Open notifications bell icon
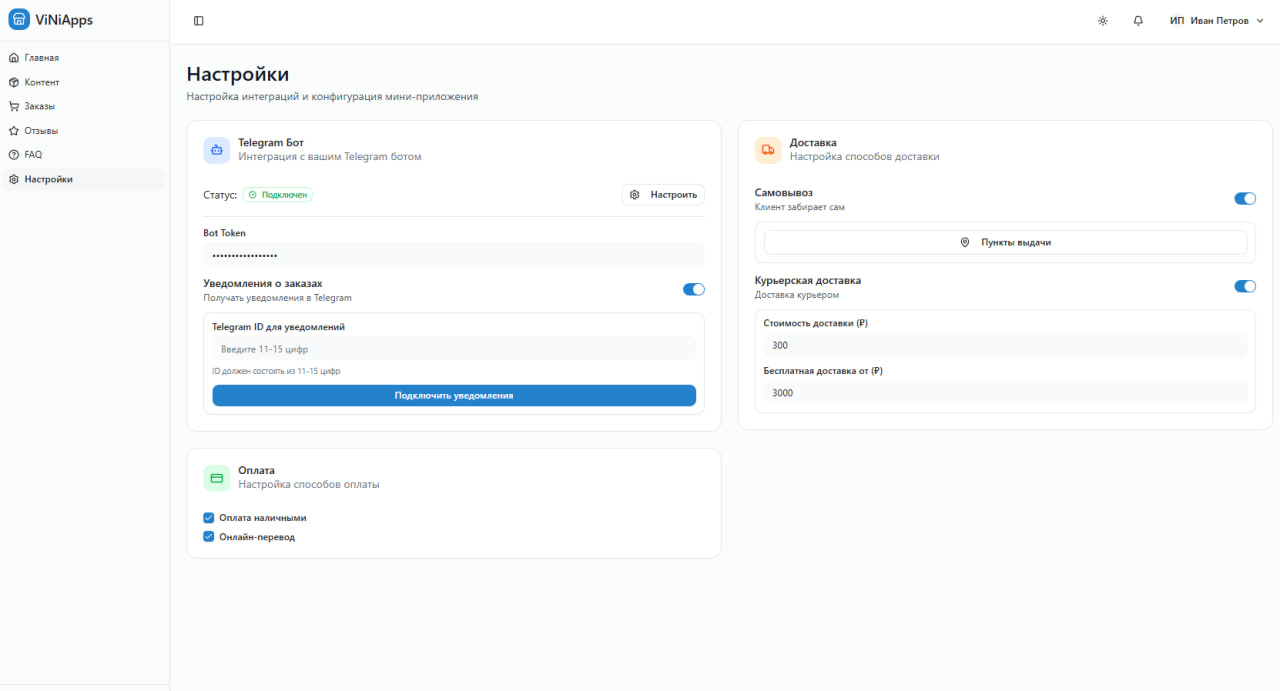Viewport: 1280px width, 691px height. pos(1138,21)
